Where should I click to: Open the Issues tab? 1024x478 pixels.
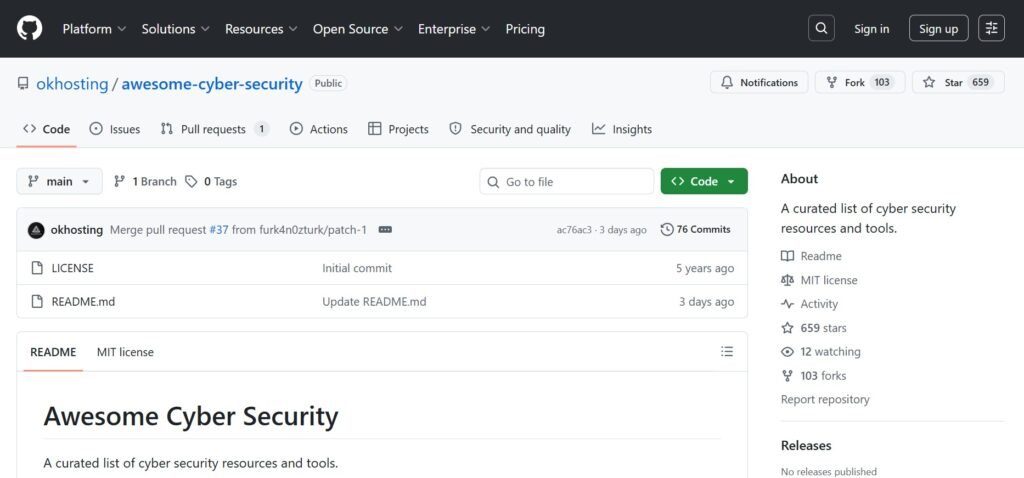coord(115,129)
